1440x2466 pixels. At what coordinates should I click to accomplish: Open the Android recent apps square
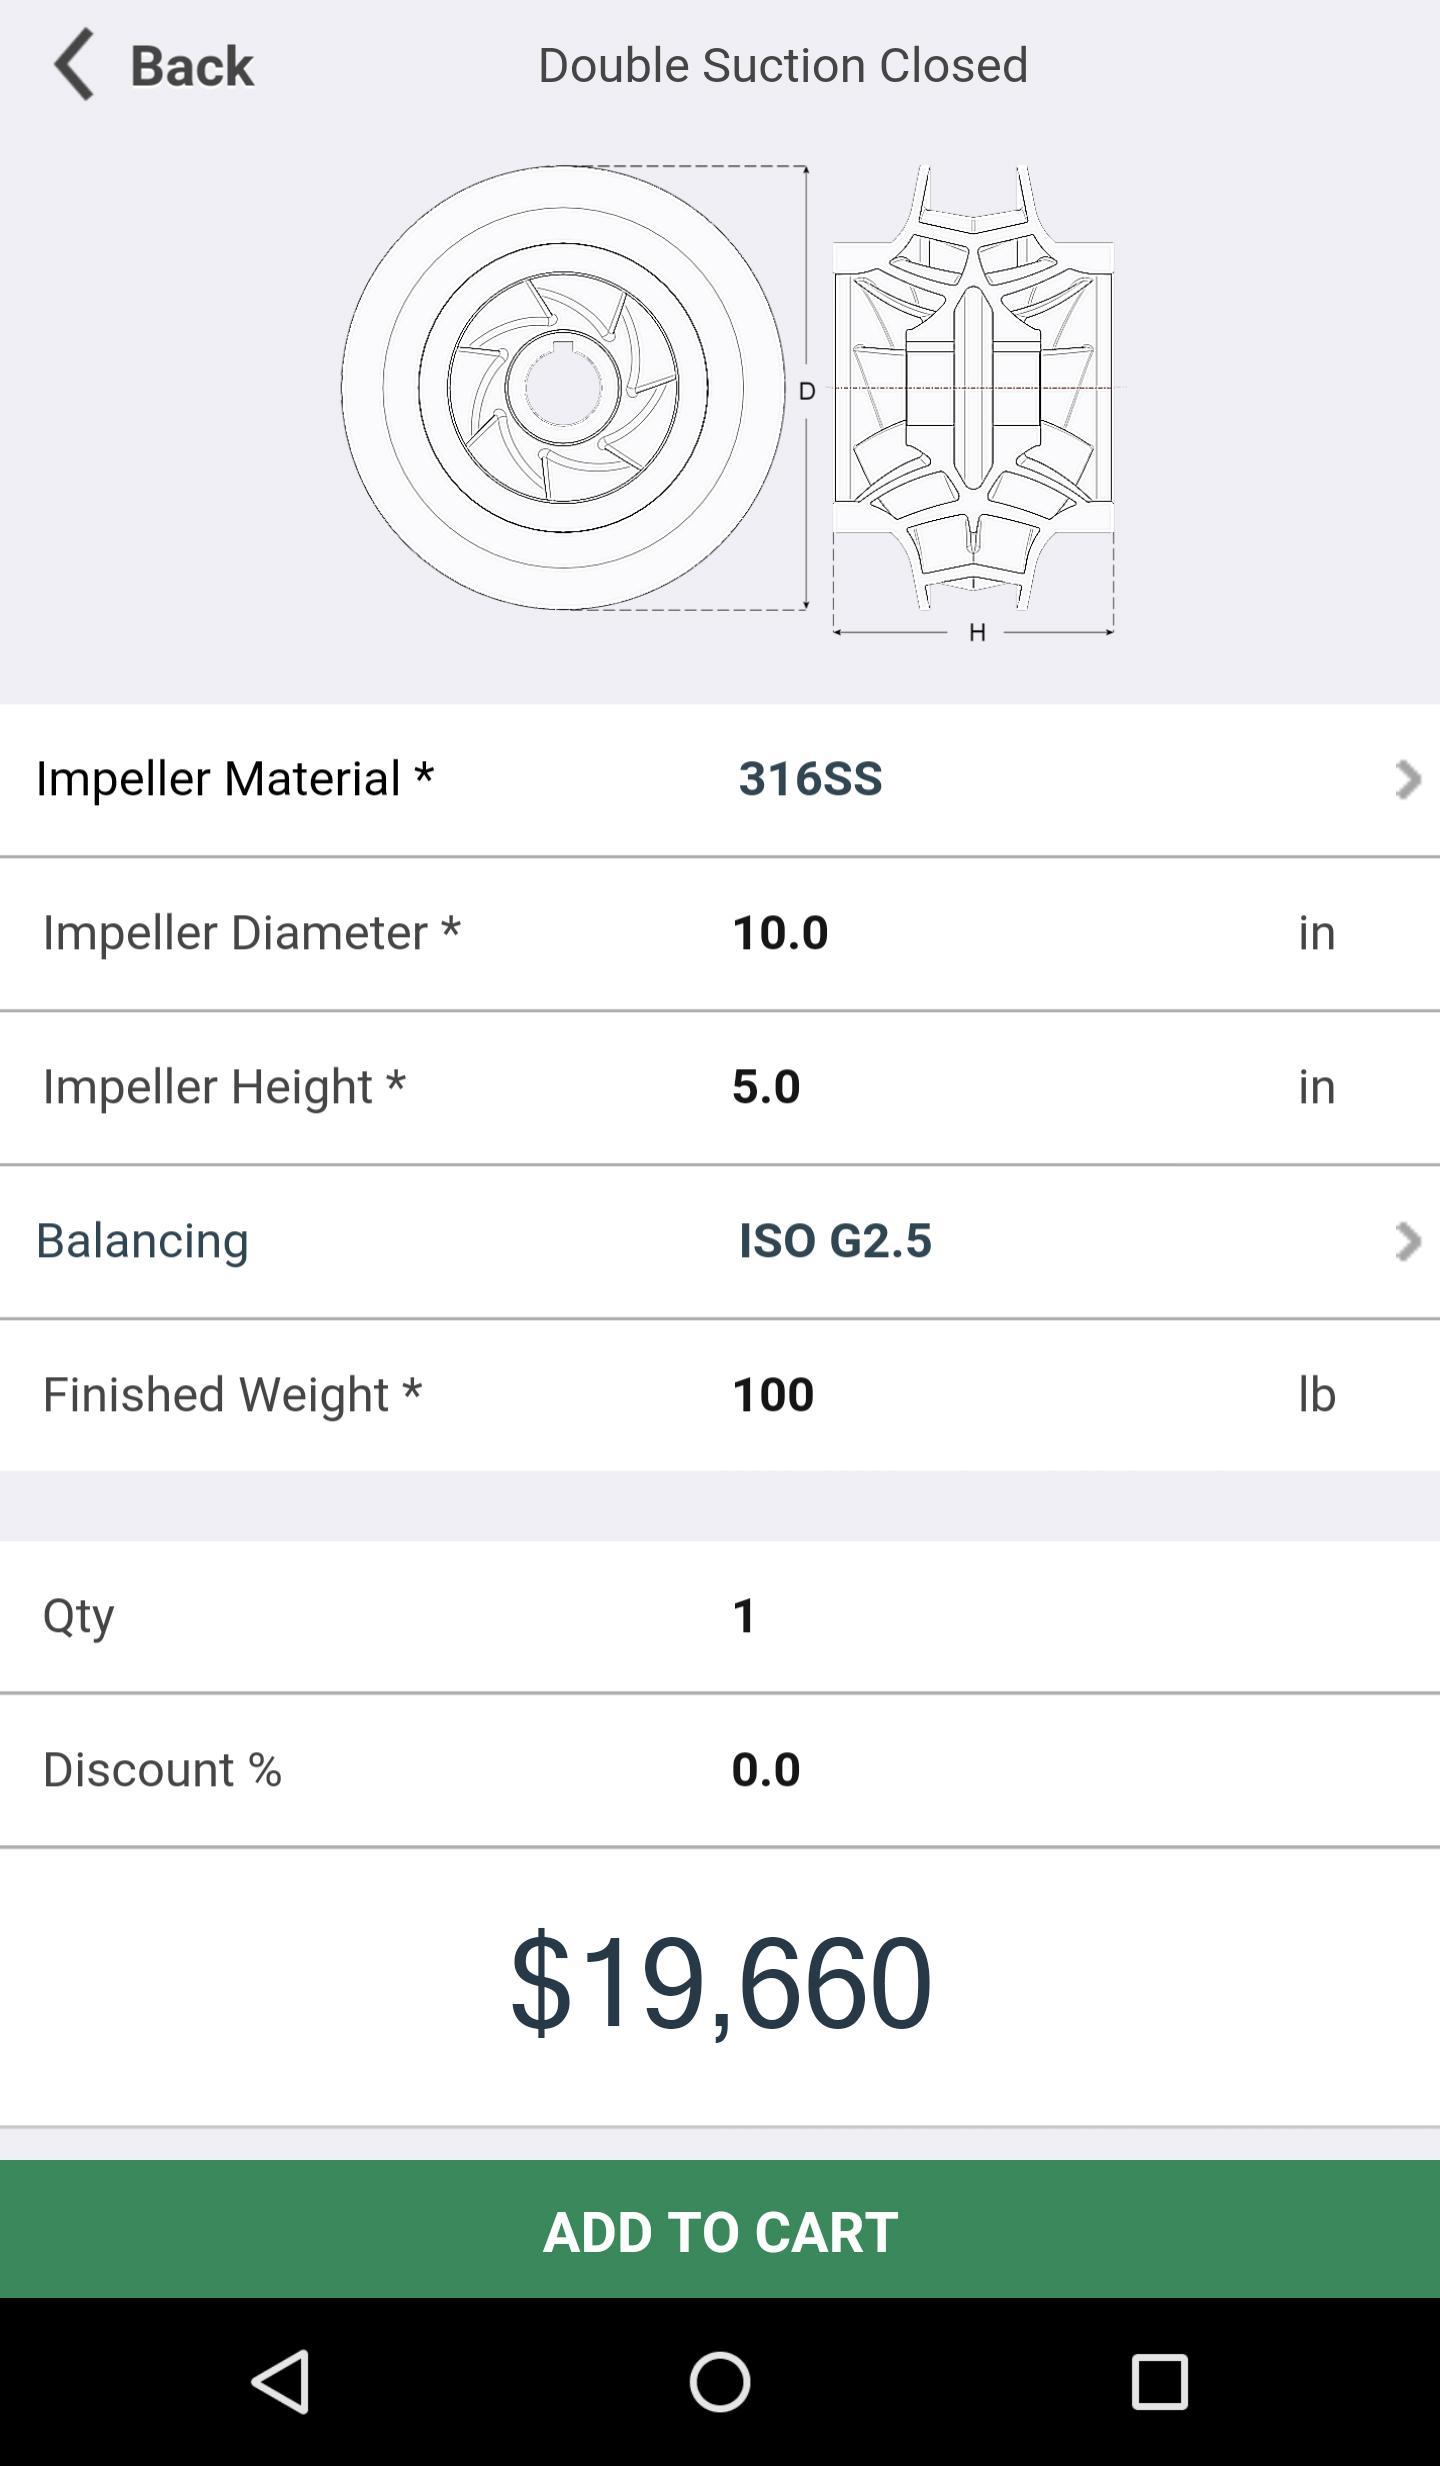(x=1159, y=2382)
